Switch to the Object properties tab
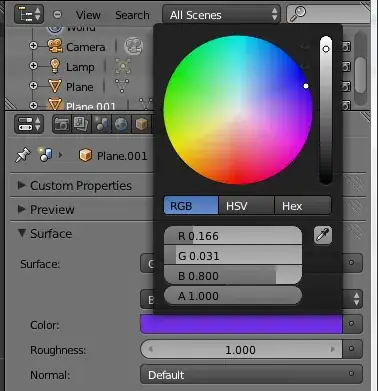This screenshot has height=391, width=378. click(141, 124)
